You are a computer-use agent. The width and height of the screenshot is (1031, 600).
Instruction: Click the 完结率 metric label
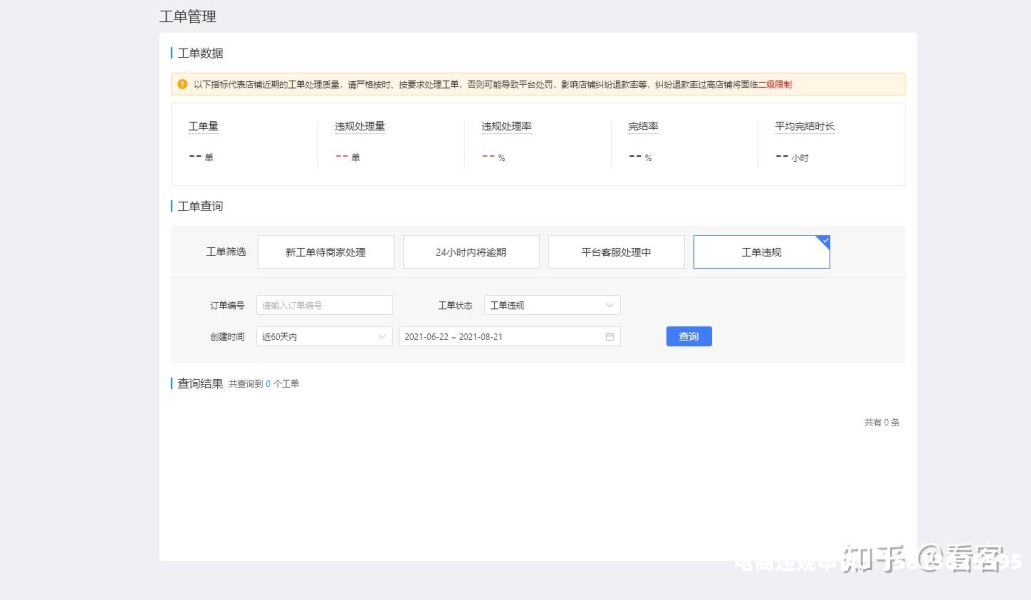[x=643, y=127]
